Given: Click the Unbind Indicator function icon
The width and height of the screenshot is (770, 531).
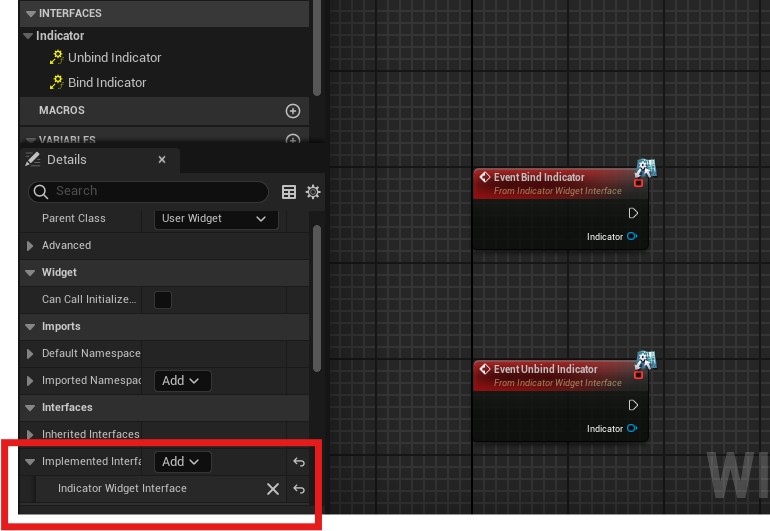Looking at the screenshot, I should tap(56, 57).
